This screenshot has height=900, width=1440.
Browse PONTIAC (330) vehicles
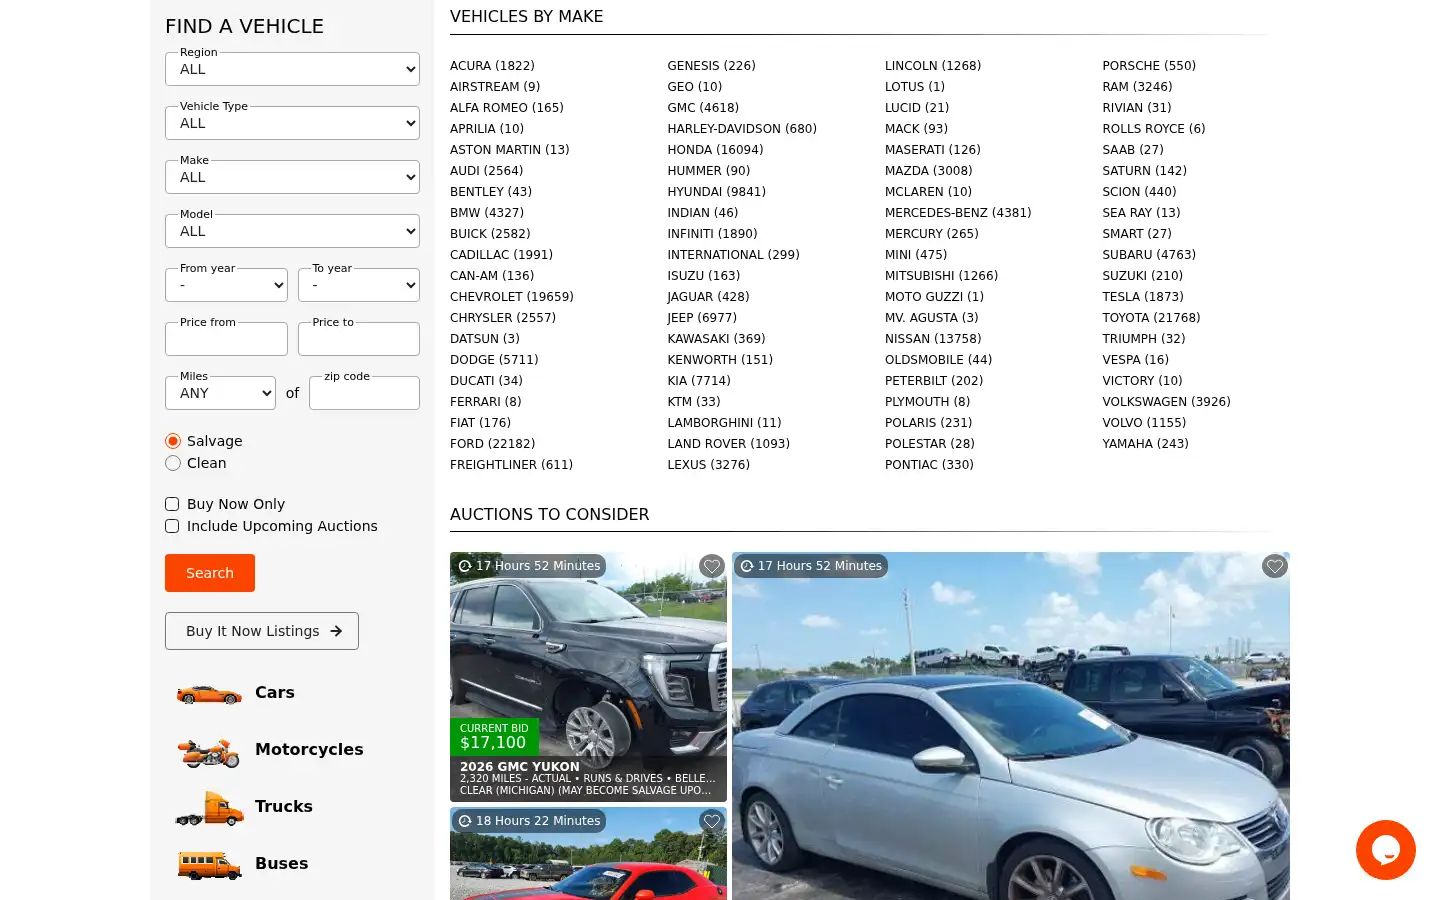pos(929,465)
